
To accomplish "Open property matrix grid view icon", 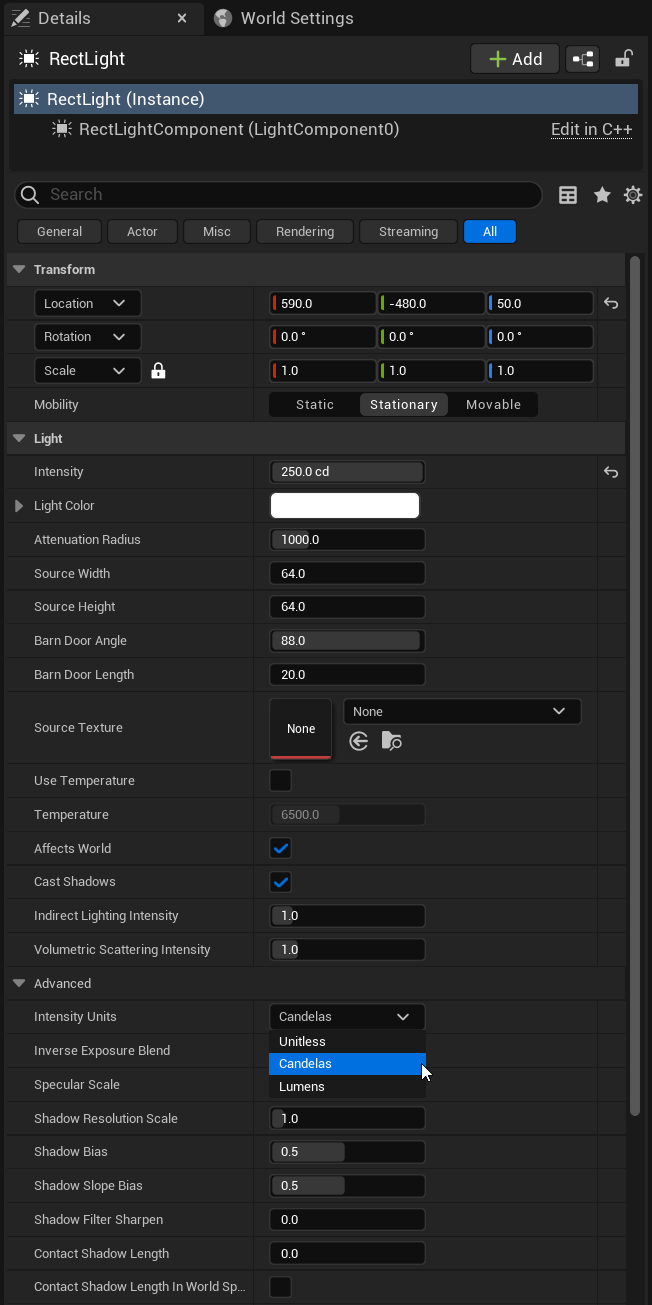I will (x=568, y=195).
